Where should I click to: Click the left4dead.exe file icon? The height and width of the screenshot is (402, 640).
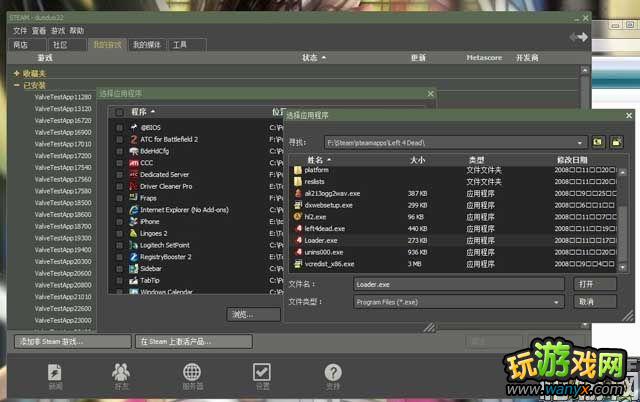point(299,229)
